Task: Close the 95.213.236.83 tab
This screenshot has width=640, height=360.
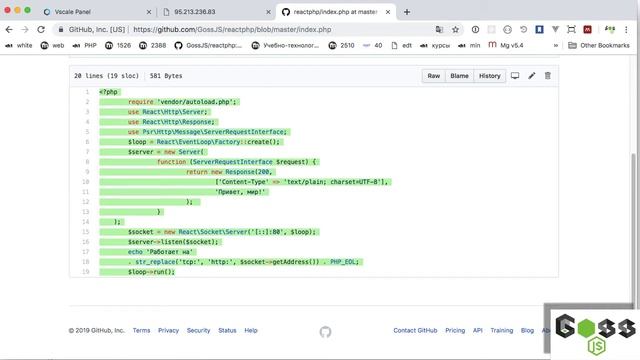Action: (x=268, y=12)
